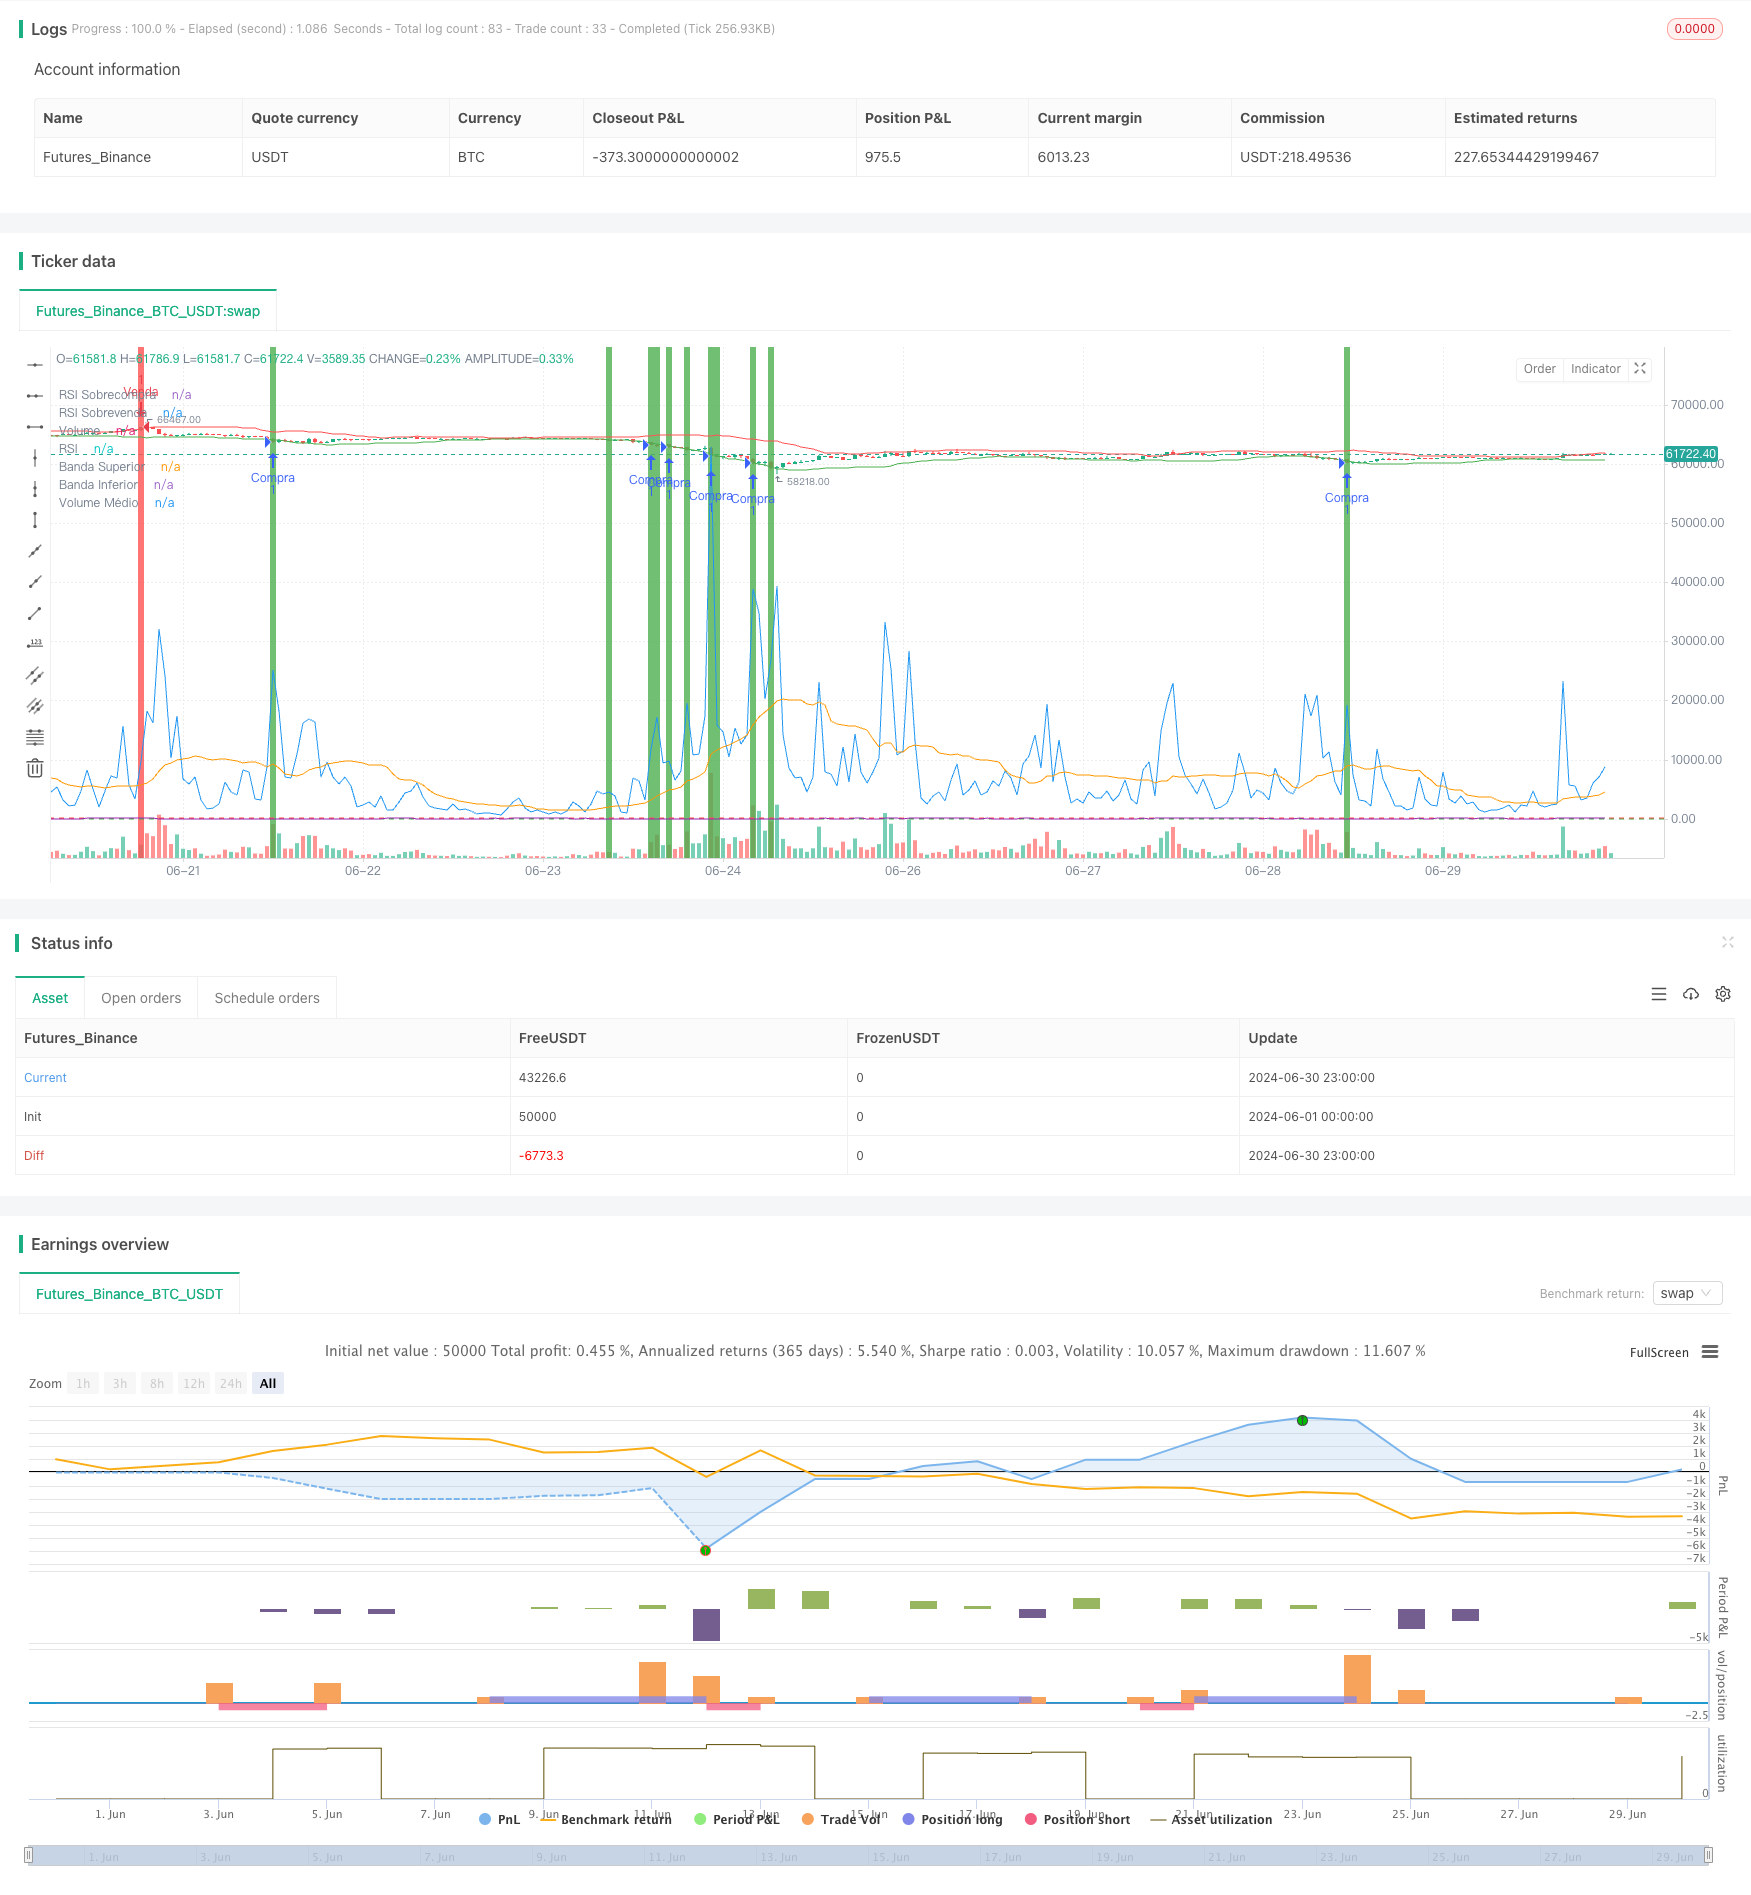Image resolution: width=1751 pixels, height=1895 pixels.
Task: Delete chart drawings with the trash icon
Action: tap(35, 768)
